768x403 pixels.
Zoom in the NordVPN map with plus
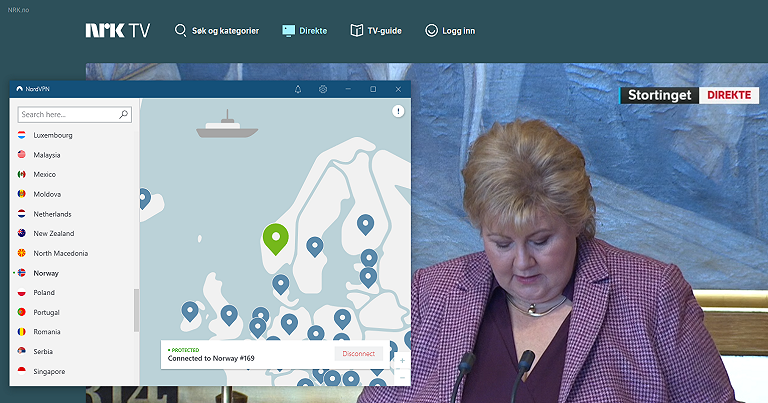(402, 361)
